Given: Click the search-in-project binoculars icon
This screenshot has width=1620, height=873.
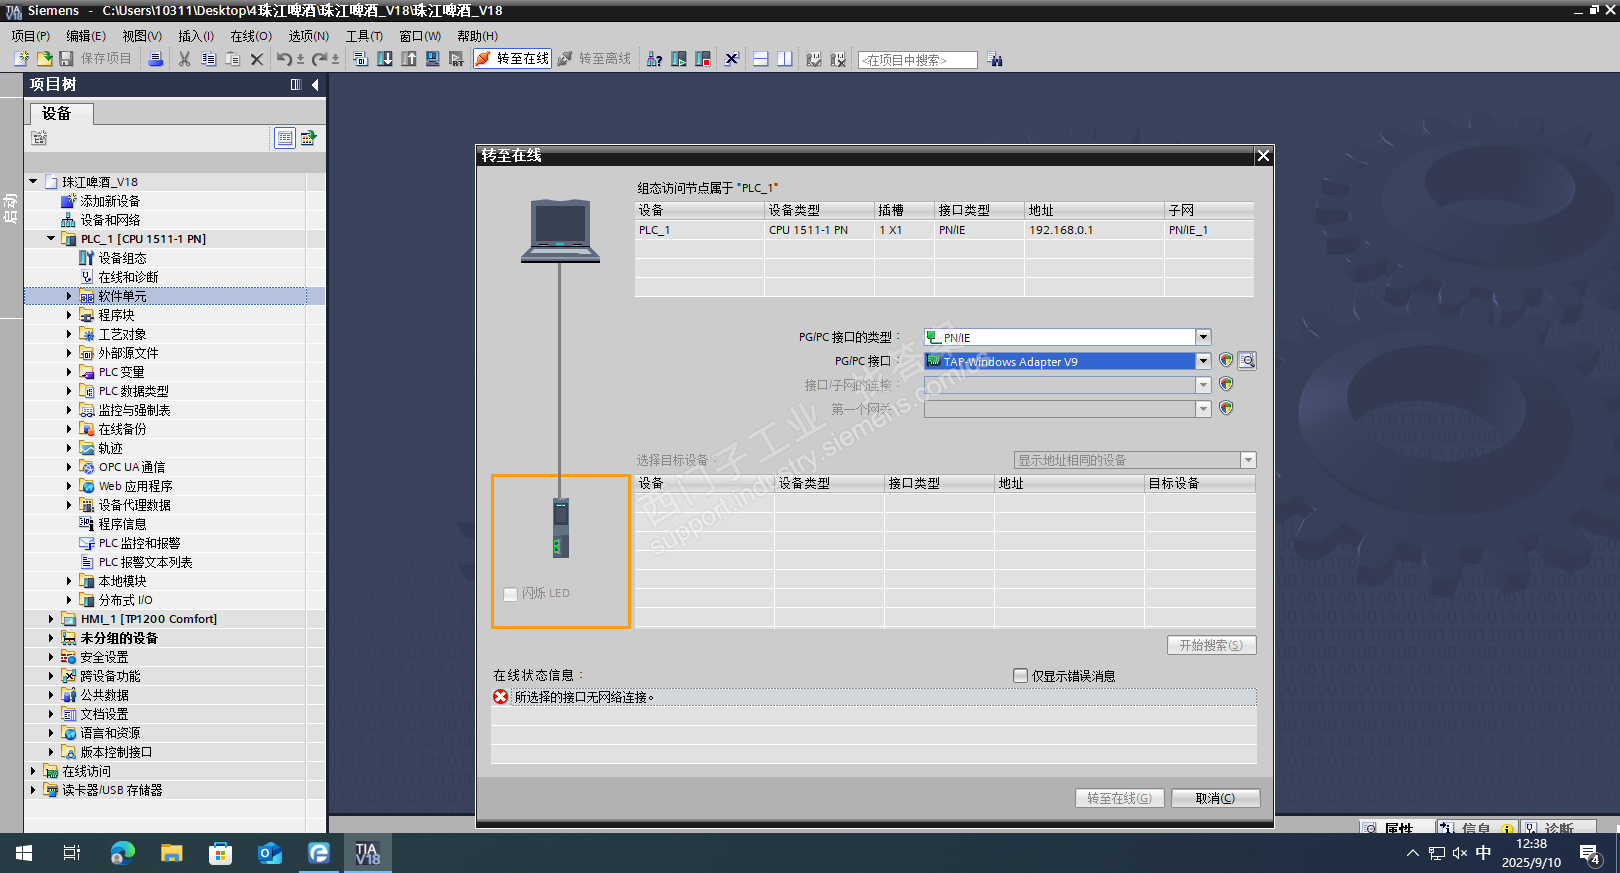Looking at the screenshot, I should (x=995, y=59).
